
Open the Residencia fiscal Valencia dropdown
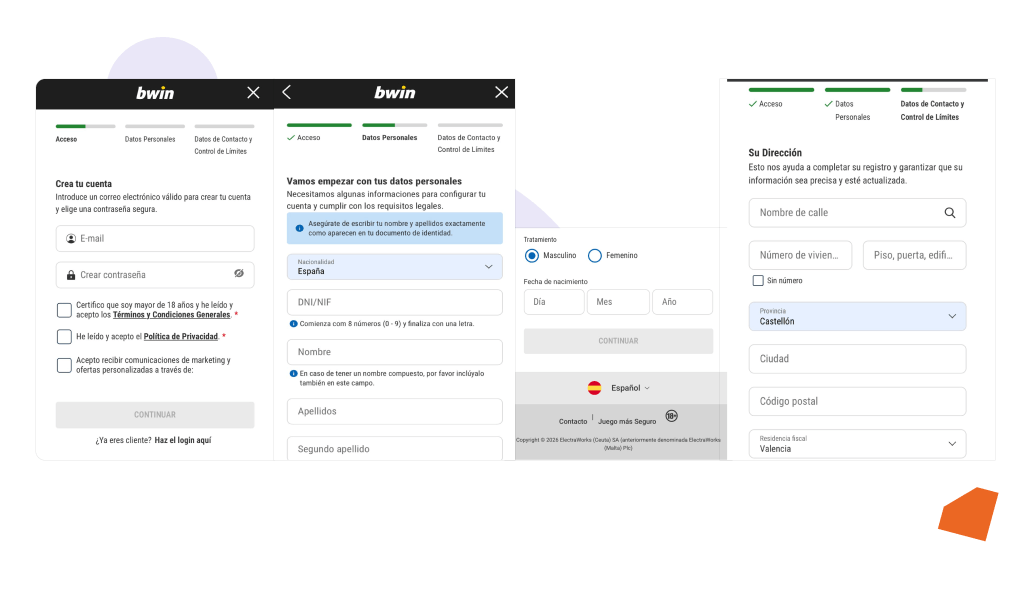[x=857, y=444]
